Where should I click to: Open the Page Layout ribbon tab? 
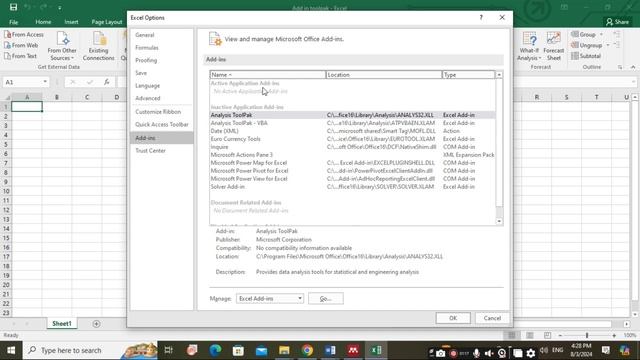coord(107,22)
